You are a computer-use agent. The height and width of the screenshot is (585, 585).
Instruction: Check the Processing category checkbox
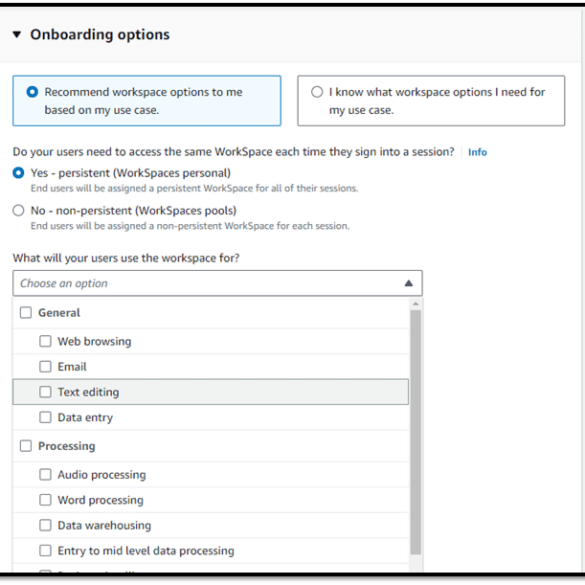click(26, 446)
